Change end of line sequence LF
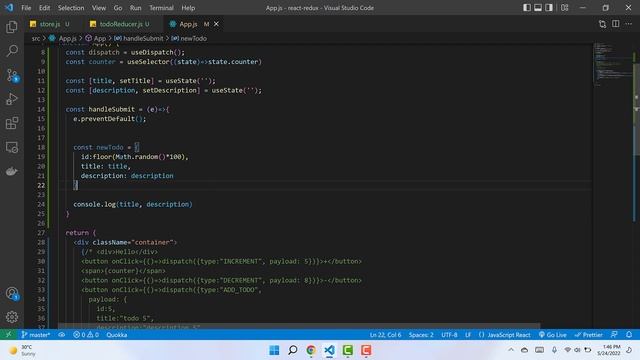640x360 pixels. [468, 335]
